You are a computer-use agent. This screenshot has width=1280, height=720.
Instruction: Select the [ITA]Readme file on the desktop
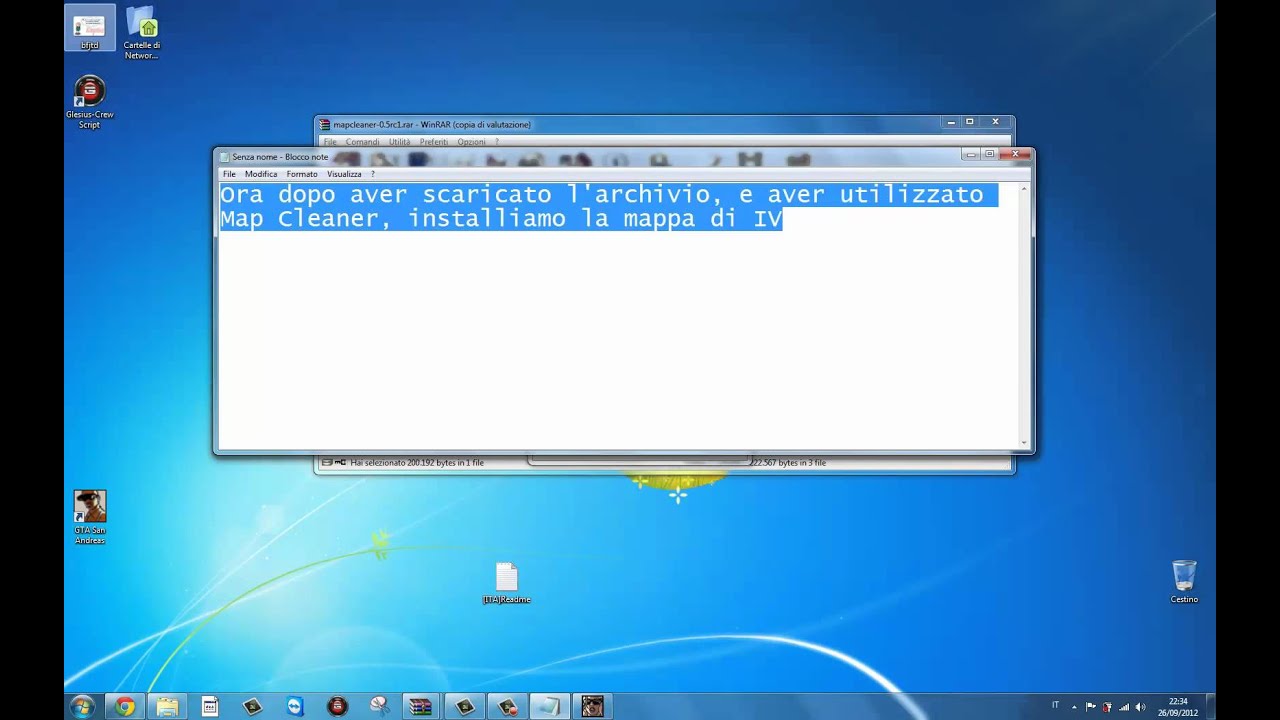[507, 583]
